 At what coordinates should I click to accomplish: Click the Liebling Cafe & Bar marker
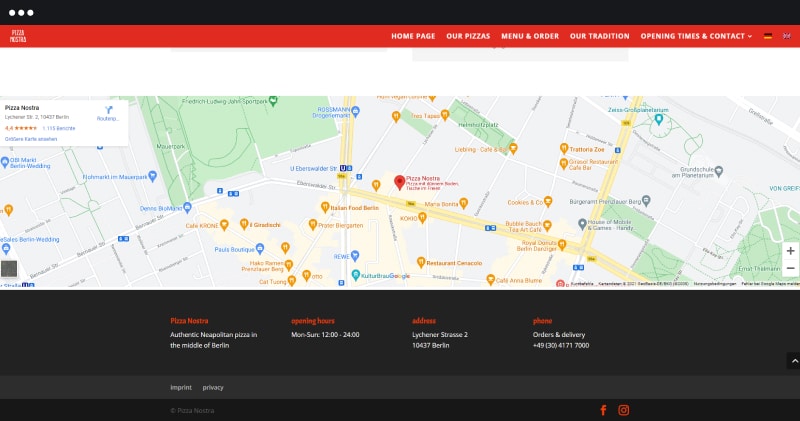(513, 148)
